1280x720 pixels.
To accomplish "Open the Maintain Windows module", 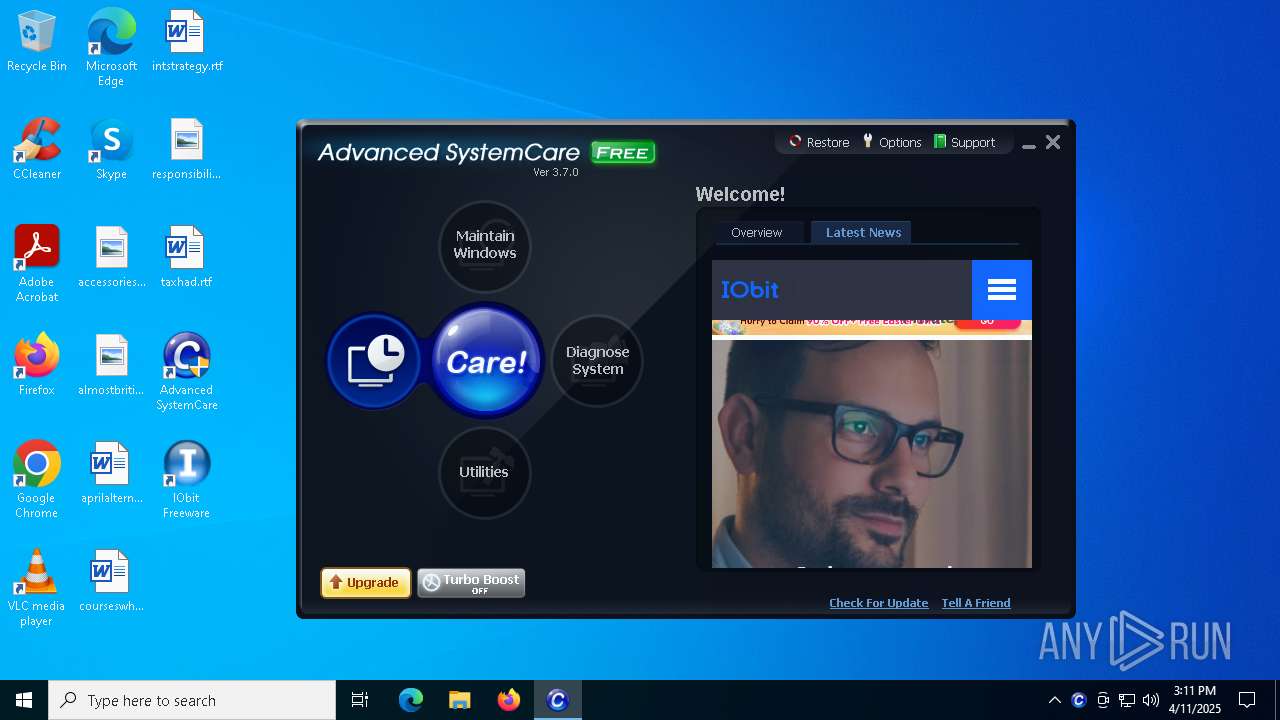I will [484, 245].
